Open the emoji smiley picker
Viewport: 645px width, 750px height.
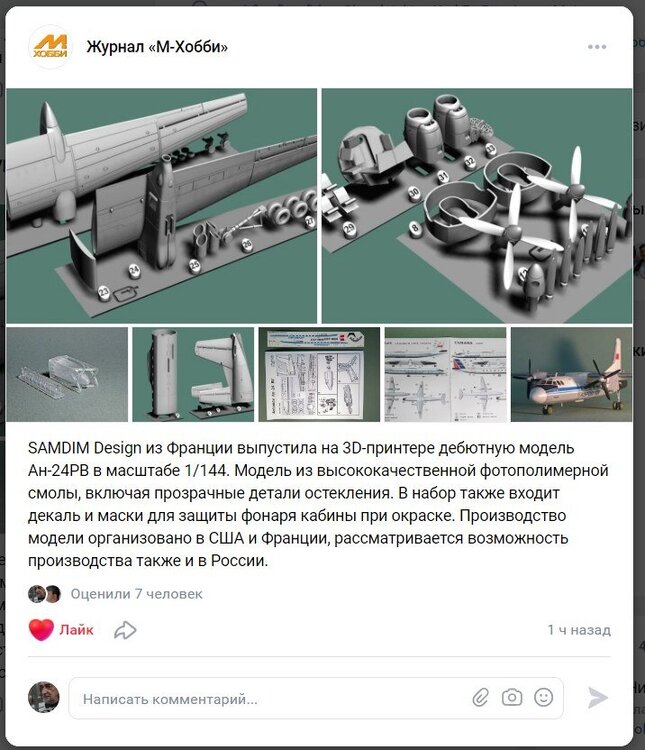[544, 697]
